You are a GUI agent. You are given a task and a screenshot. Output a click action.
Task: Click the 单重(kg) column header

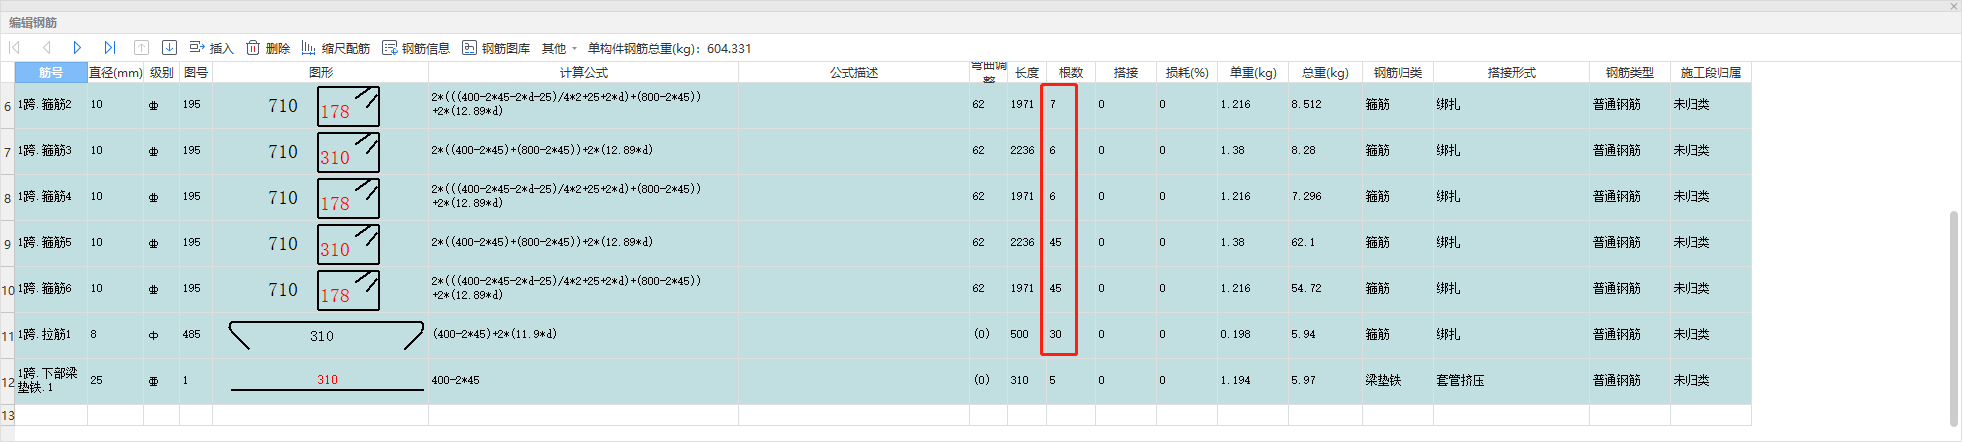point(1253,72)
